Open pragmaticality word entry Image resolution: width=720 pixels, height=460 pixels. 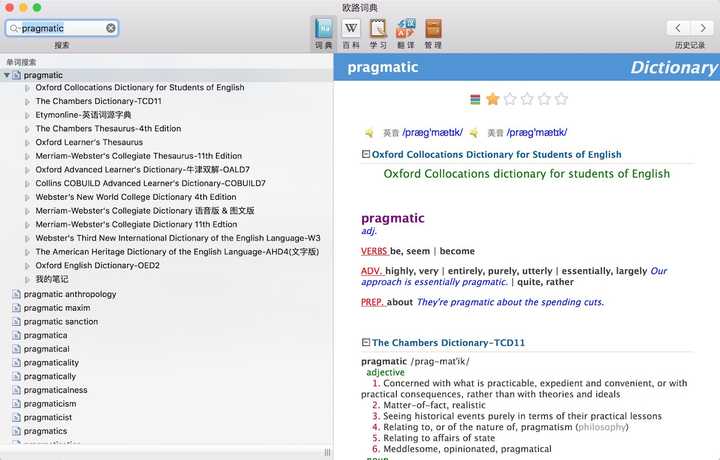(51, 363)
